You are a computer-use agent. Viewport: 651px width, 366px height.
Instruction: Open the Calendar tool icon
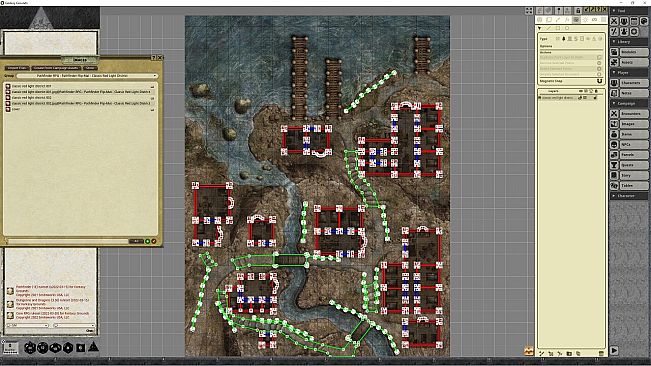click(634, 21)
